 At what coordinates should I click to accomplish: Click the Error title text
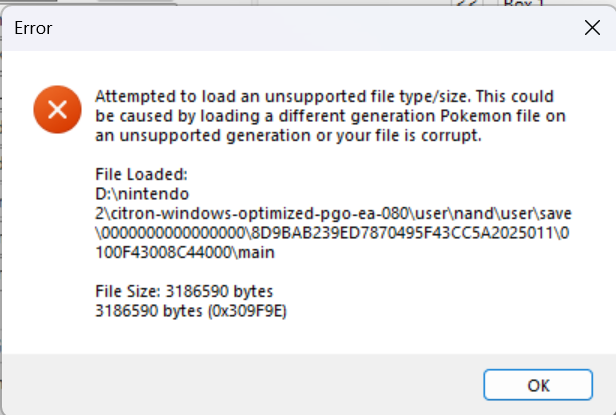33,29
